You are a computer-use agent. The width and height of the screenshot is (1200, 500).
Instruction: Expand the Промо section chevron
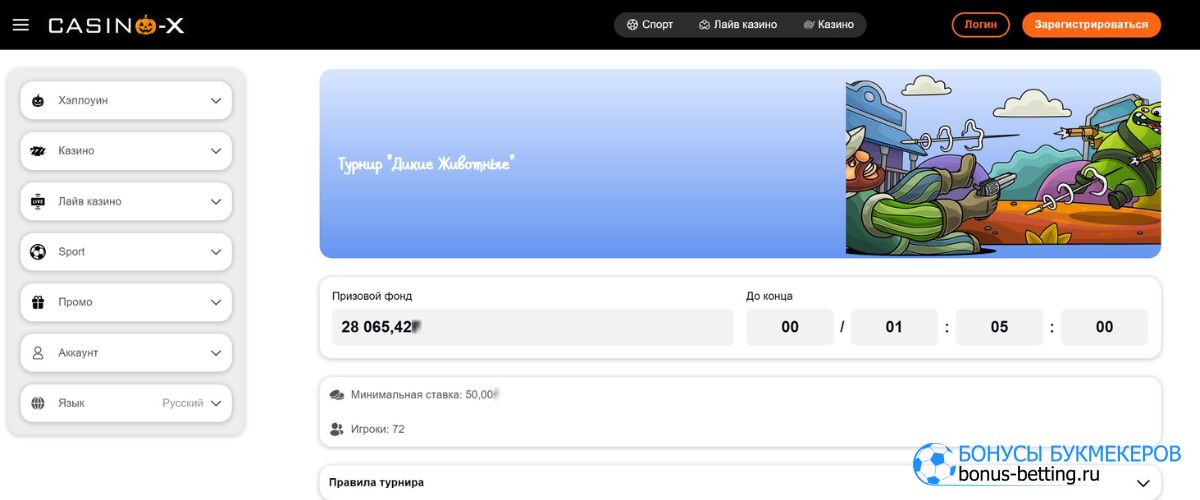[216, 302]
